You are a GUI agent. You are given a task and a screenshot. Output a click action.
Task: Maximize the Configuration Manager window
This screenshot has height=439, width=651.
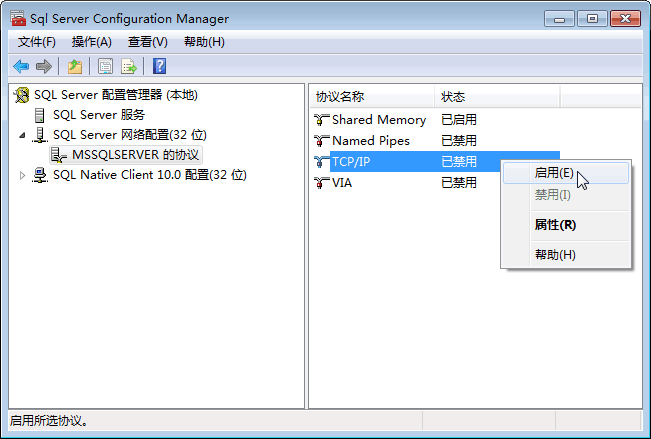click(x=592, y=19)
